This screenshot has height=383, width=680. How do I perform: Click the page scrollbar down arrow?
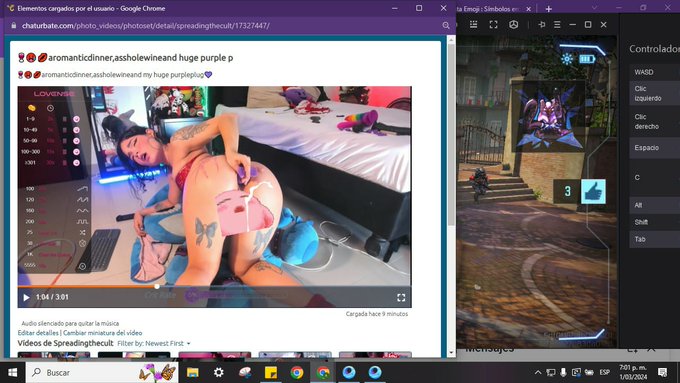[x=451, y=353]
